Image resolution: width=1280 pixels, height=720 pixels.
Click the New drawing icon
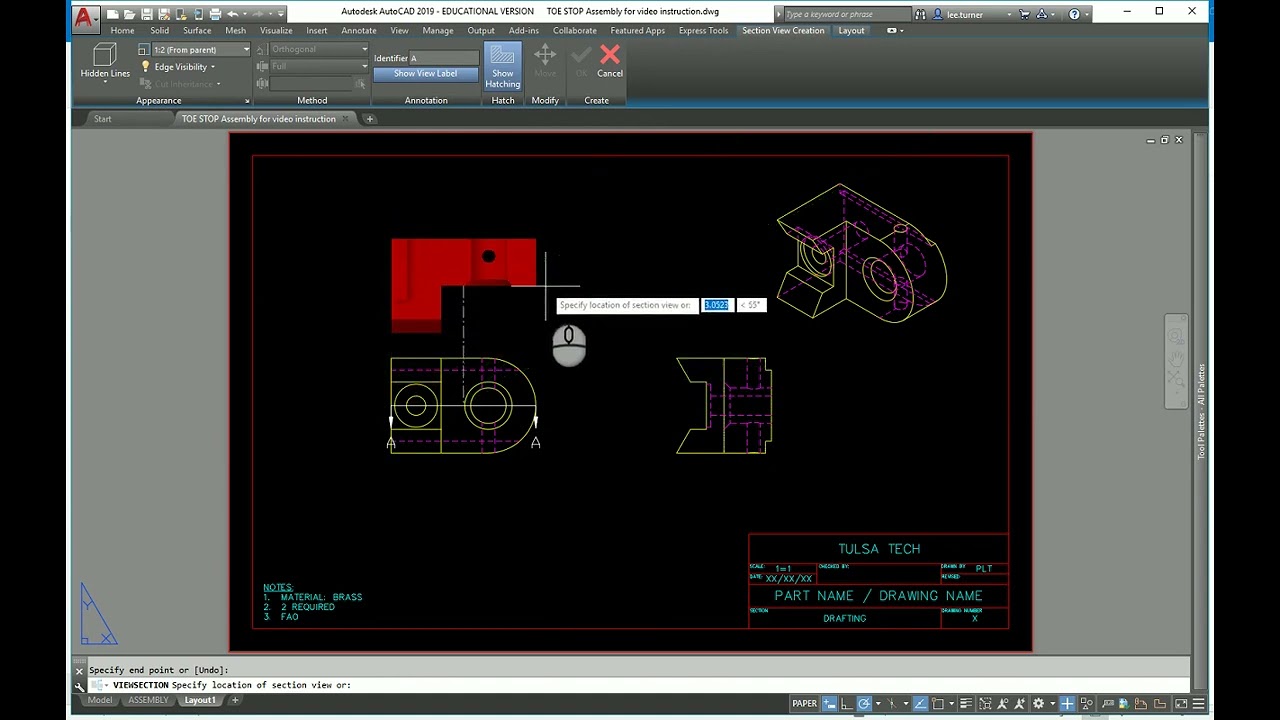coord(113,14)
